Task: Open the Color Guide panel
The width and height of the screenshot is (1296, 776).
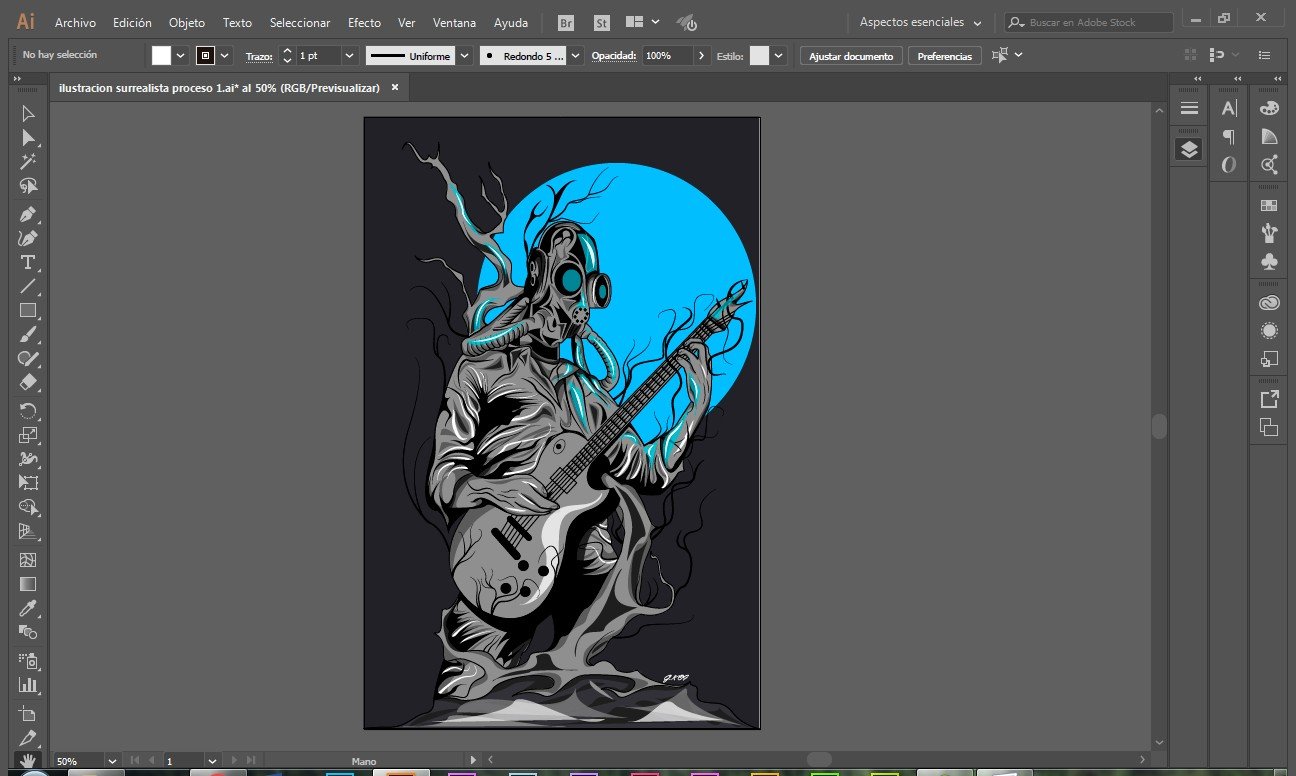Action: (1269, 136)
